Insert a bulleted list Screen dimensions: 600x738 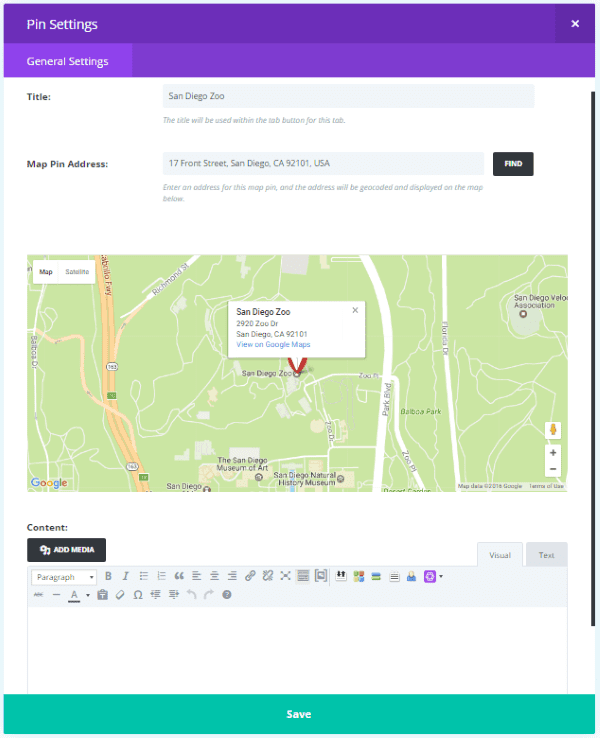coord(144,576)
